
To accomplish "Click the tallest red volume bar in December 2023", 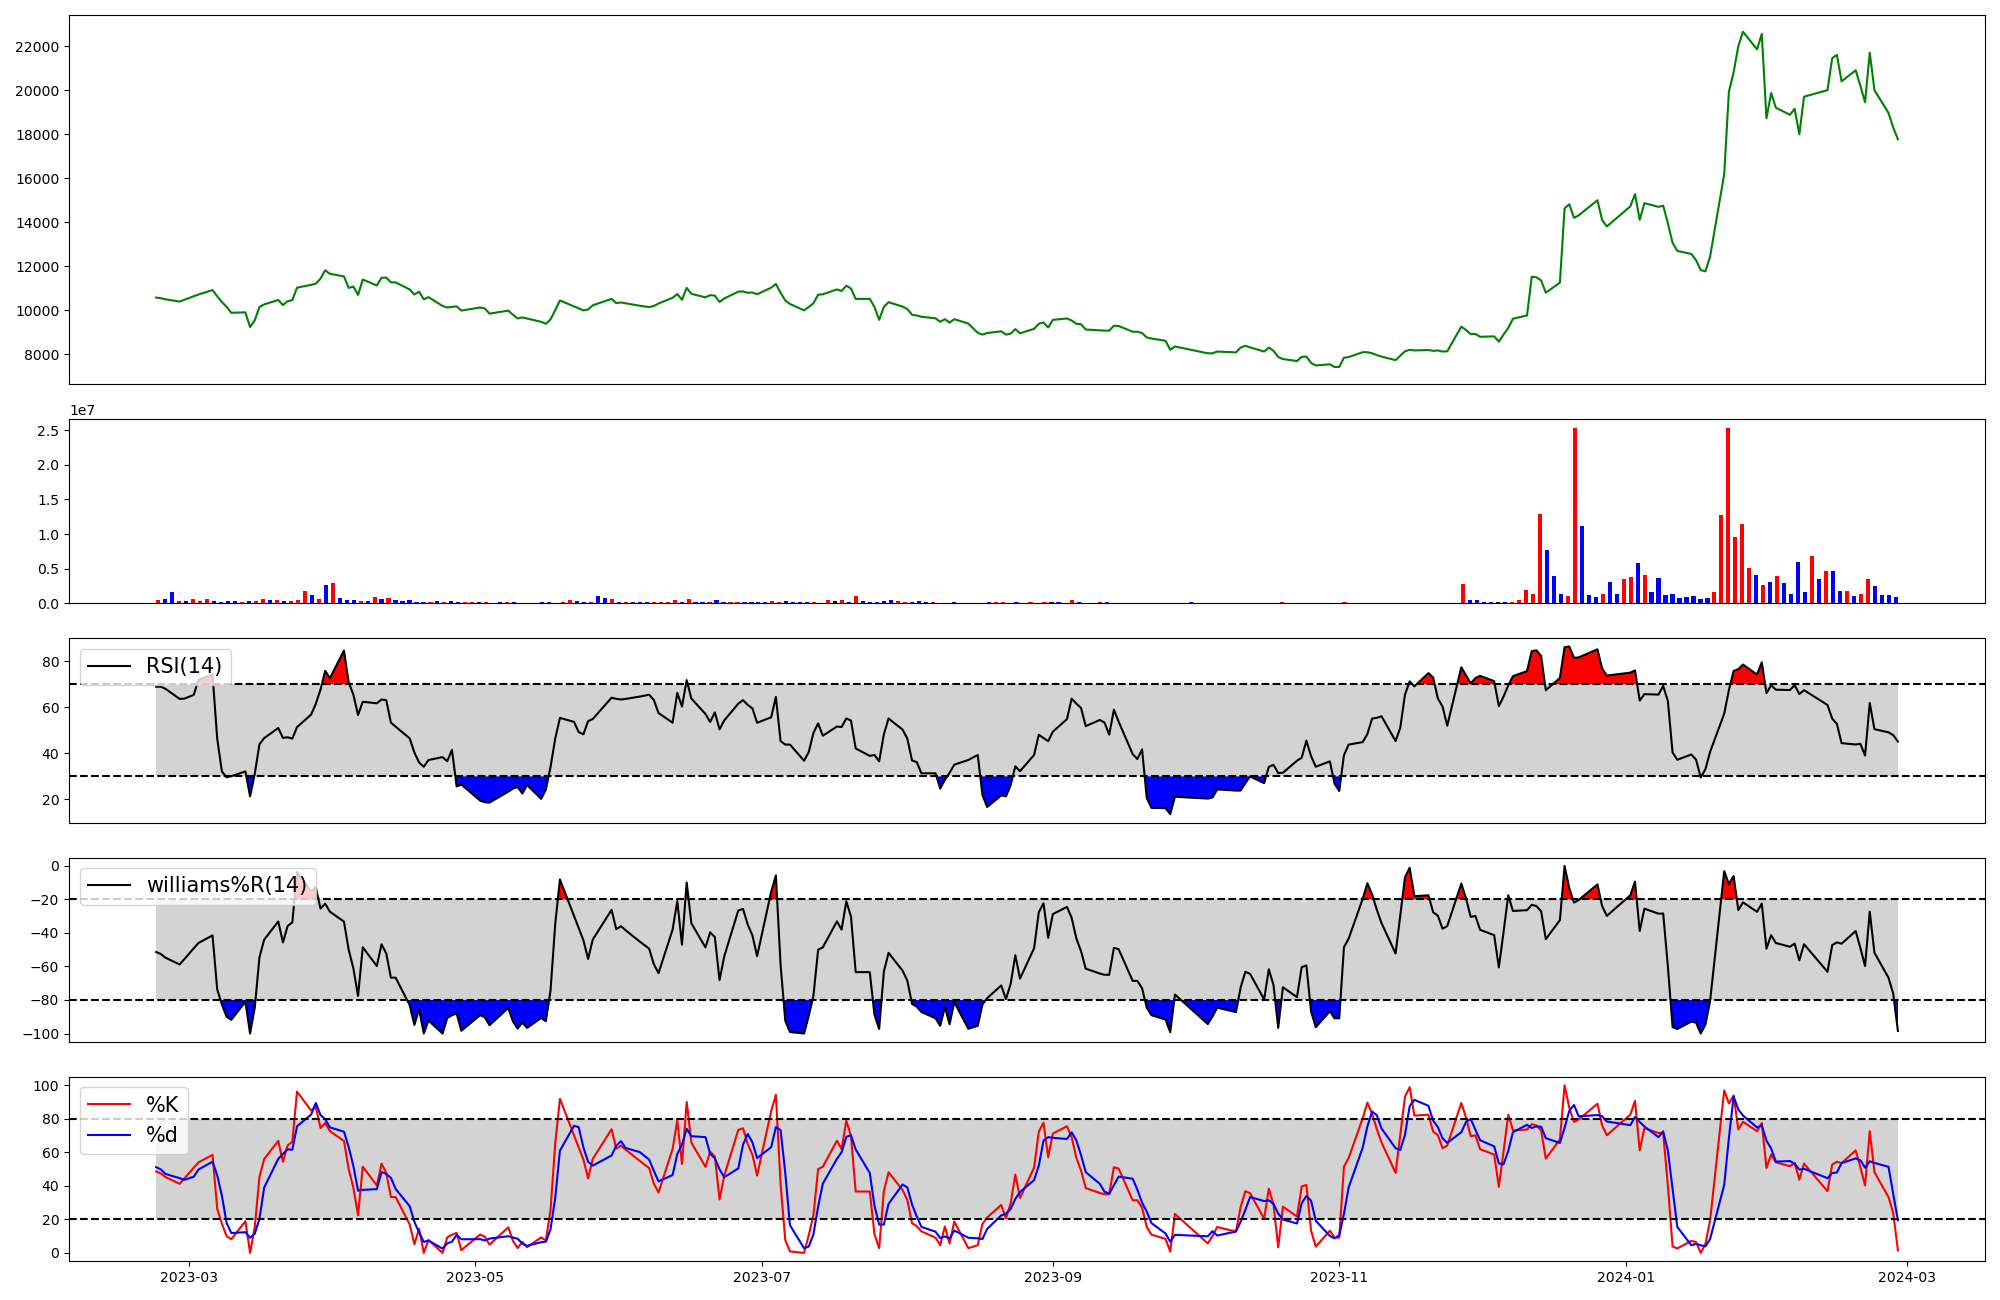I will click(x=1575, y=515).
